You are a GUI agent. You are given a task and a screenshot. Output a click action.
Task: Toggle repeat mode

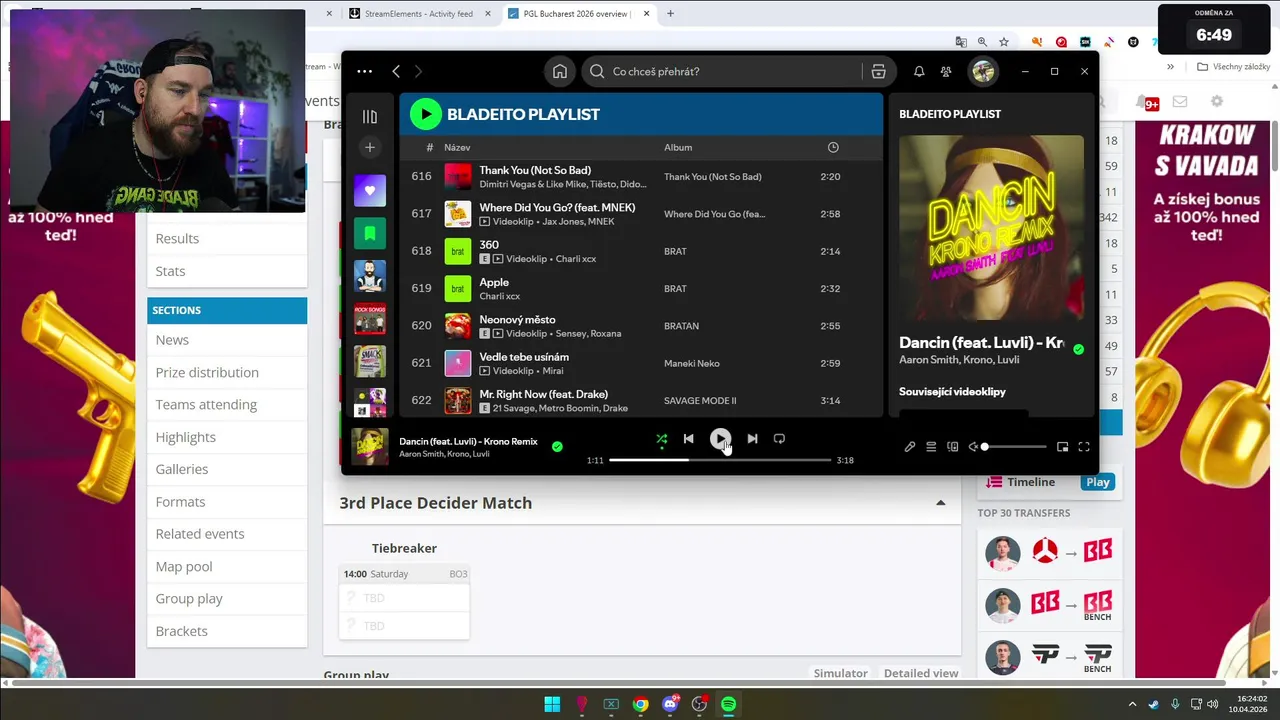(x=779, y=439)
